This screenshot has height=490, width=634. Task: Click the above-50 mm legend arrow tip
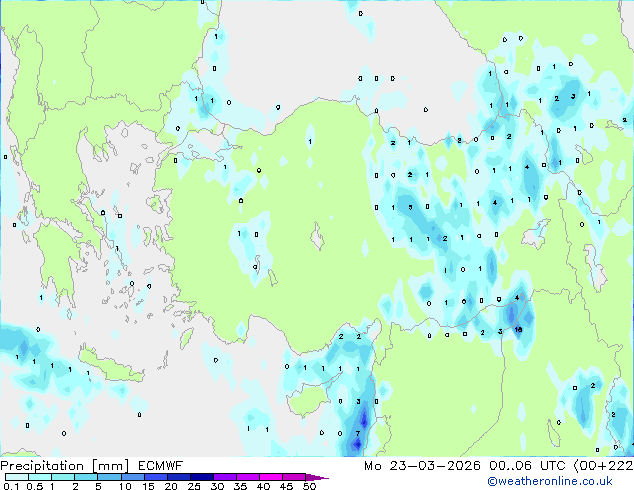click(x=317, y=477)
